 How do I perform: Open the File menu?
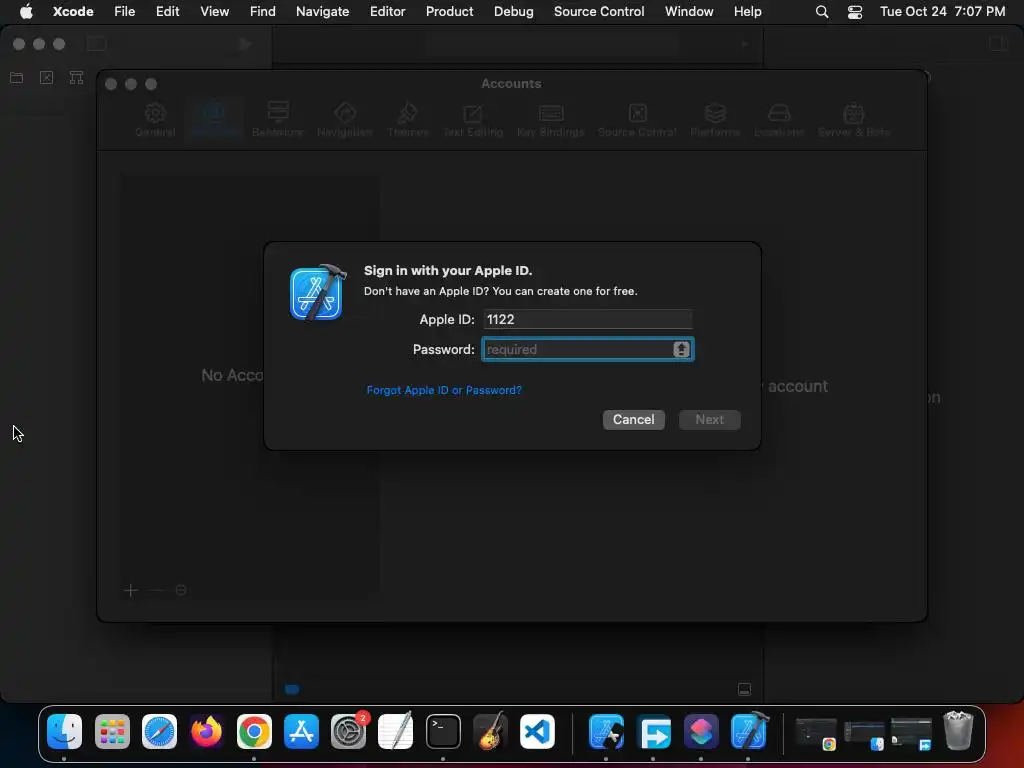125,12
